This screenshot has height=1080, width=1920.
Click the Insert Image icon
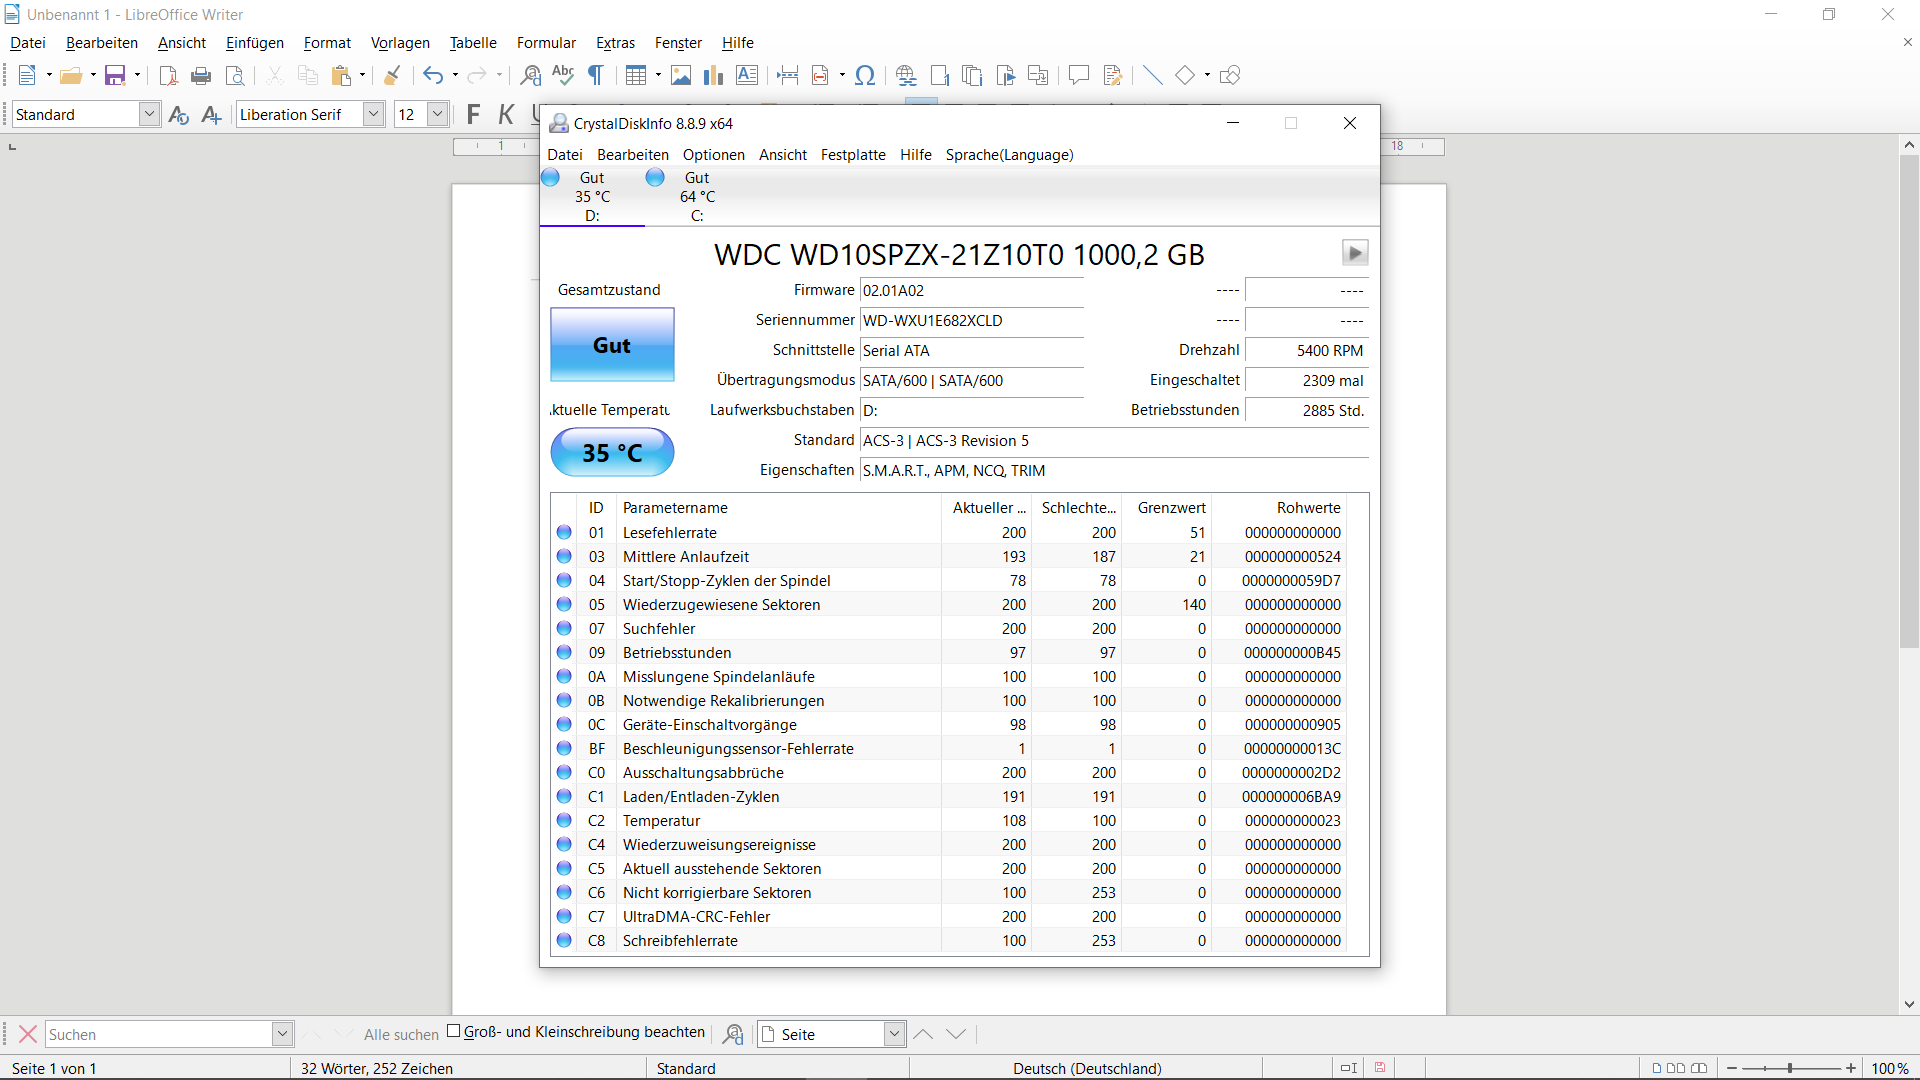click(x=681, y=75)
